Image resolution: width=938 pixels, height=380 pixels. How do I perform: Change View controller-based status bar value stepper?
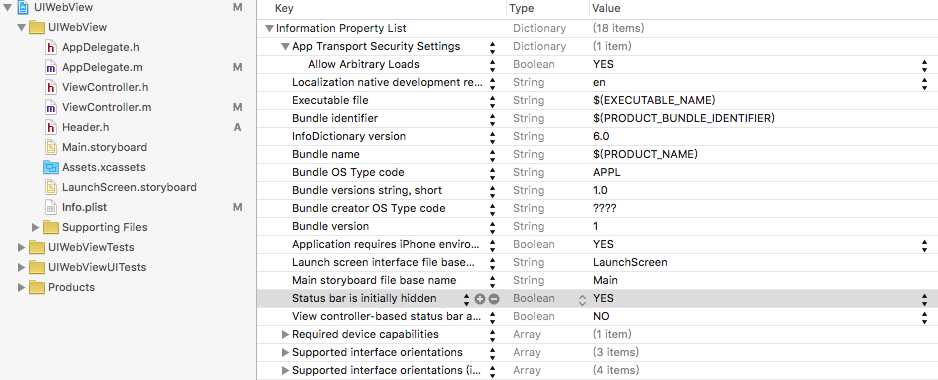point(925,317)
